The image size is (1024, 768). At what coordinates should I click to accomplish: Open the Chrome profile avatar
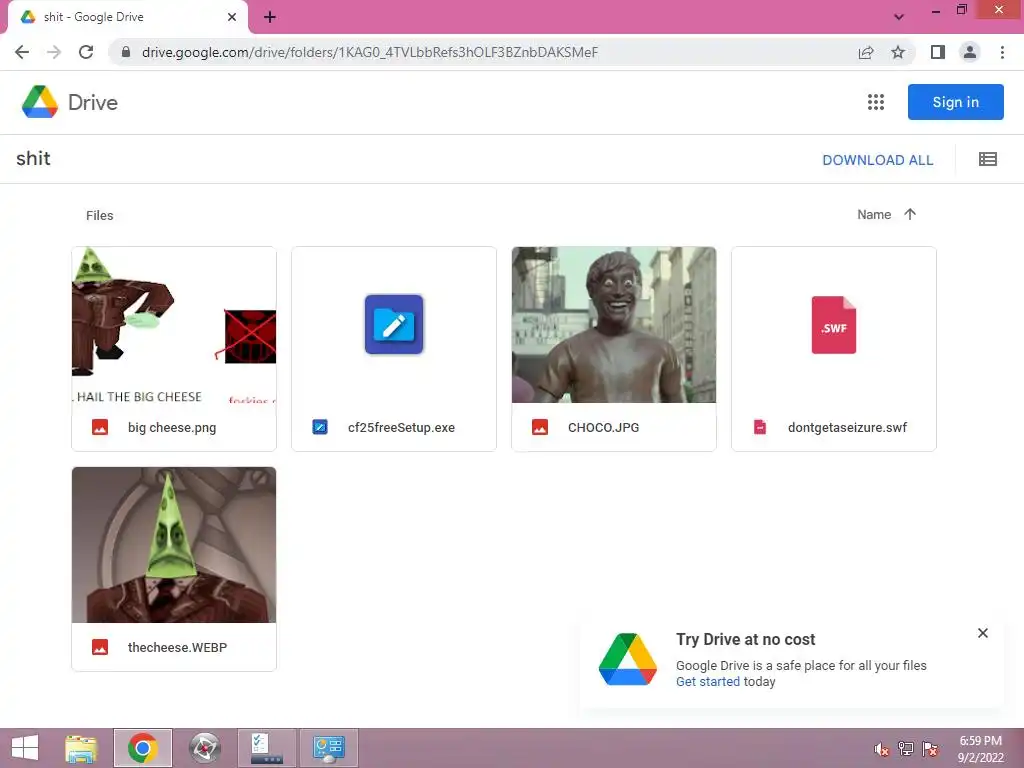(x=970, y=52)
